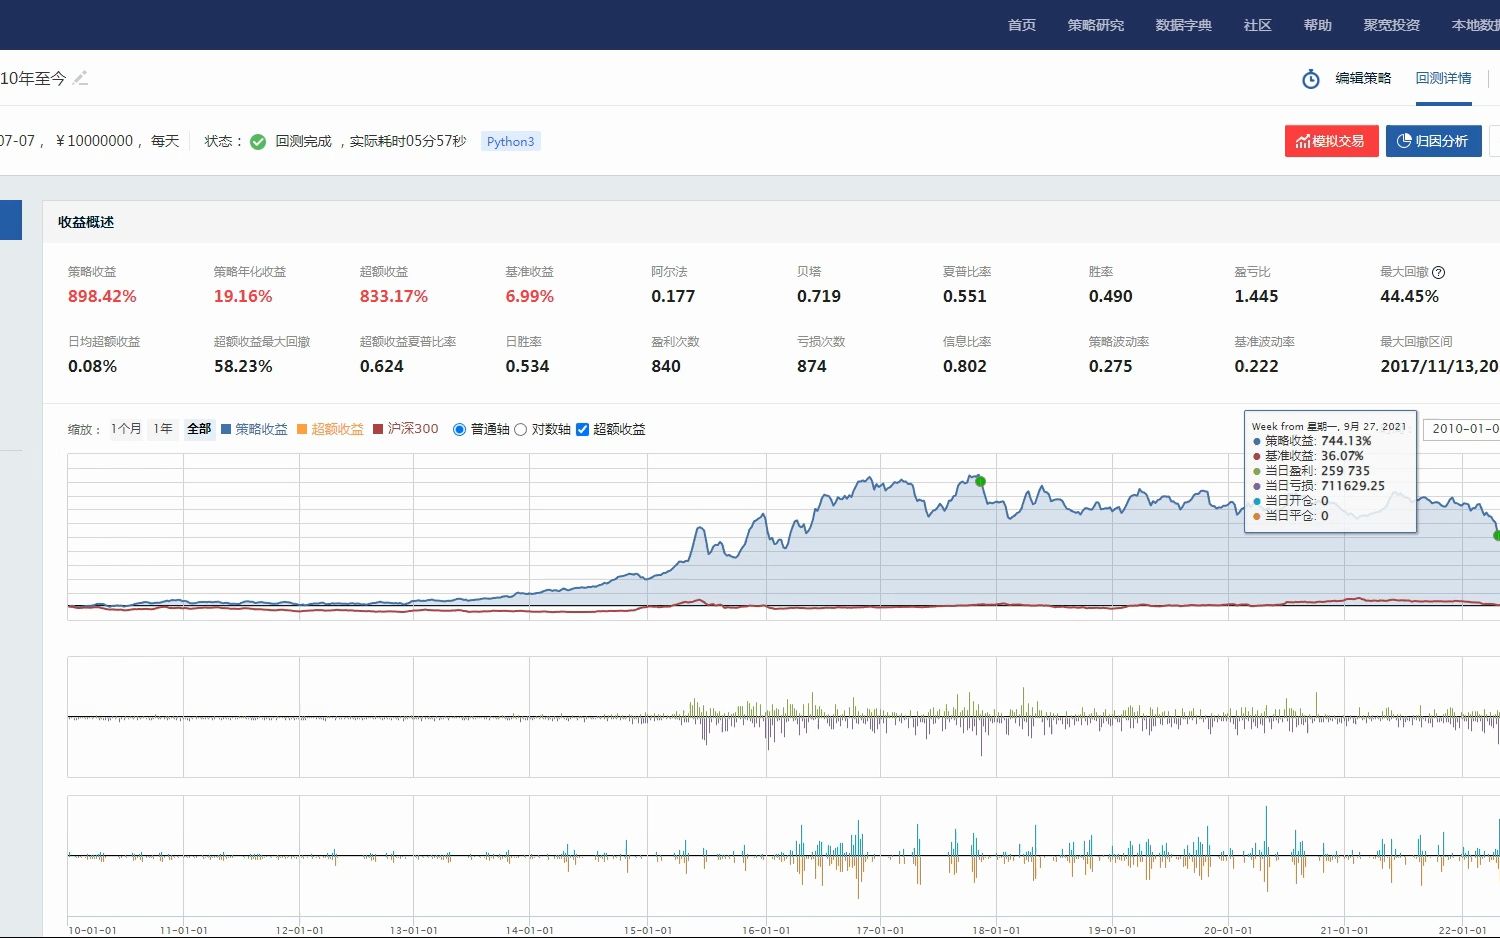Click the pencil edit icon beside title

click(81, 78)
